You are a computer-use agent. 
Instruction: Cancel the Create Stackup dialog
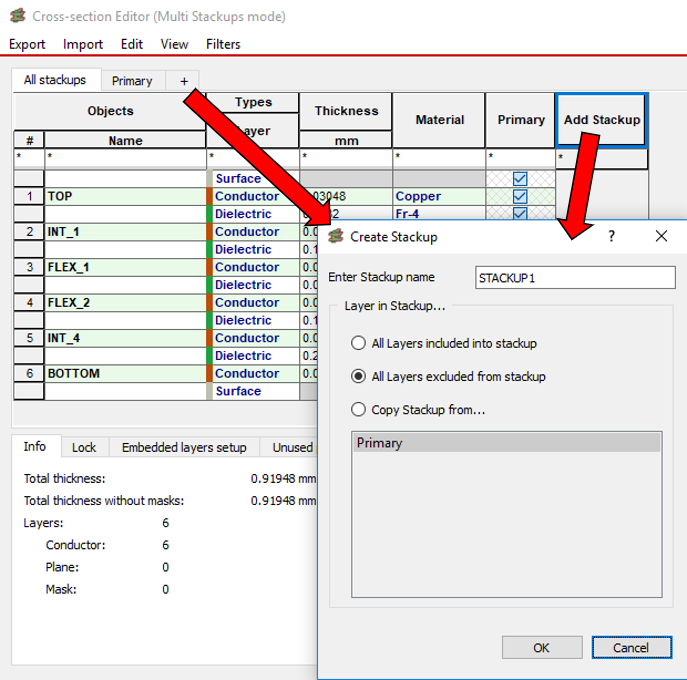click(631, 648)
